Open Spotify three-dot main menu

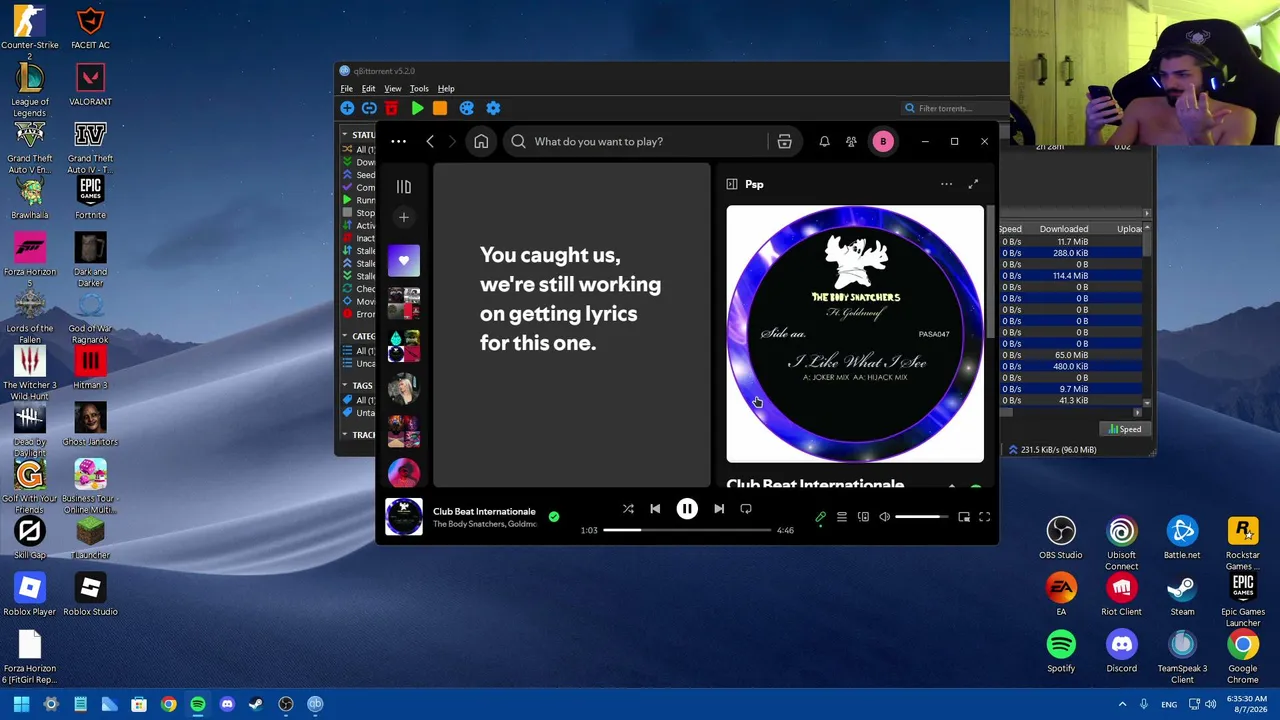point(398,142)
